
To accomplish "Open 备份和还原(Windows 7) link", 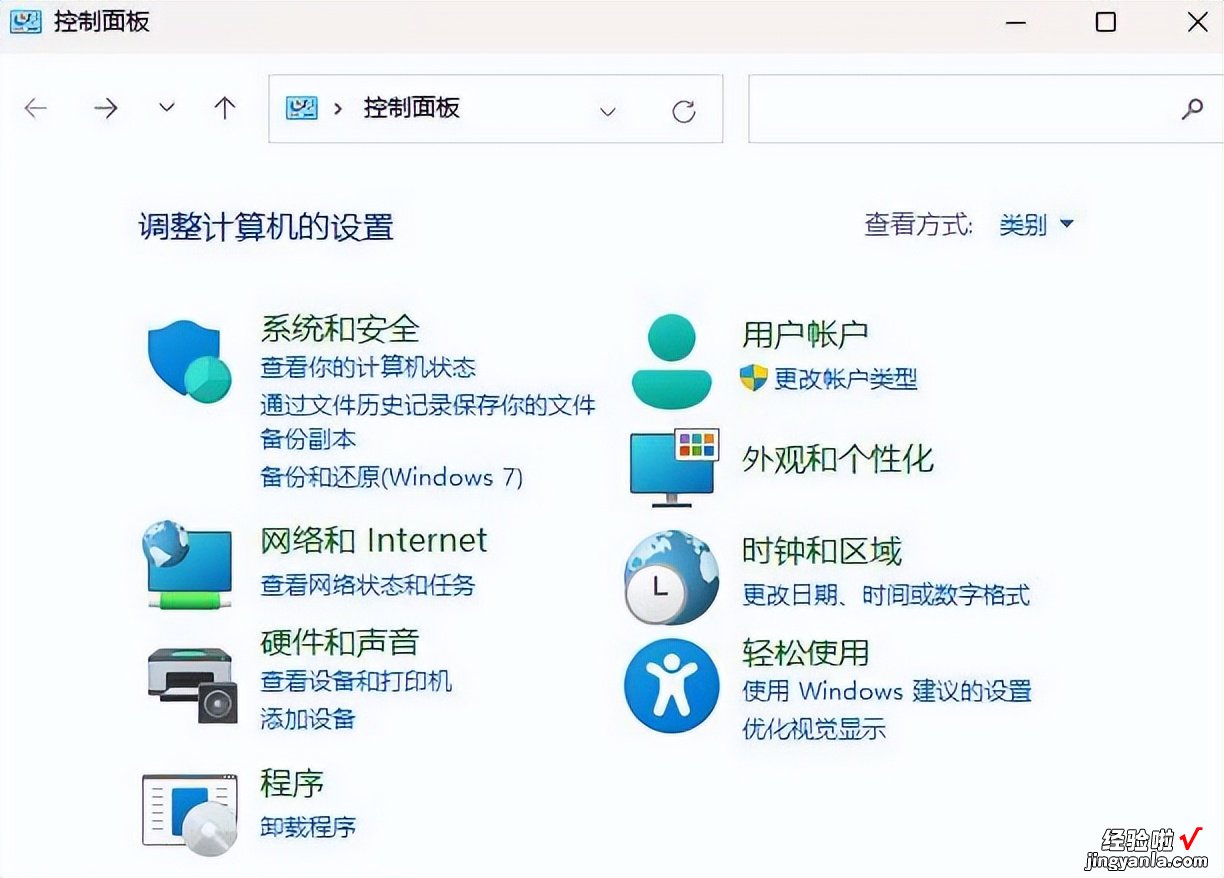I will point(392,477).
